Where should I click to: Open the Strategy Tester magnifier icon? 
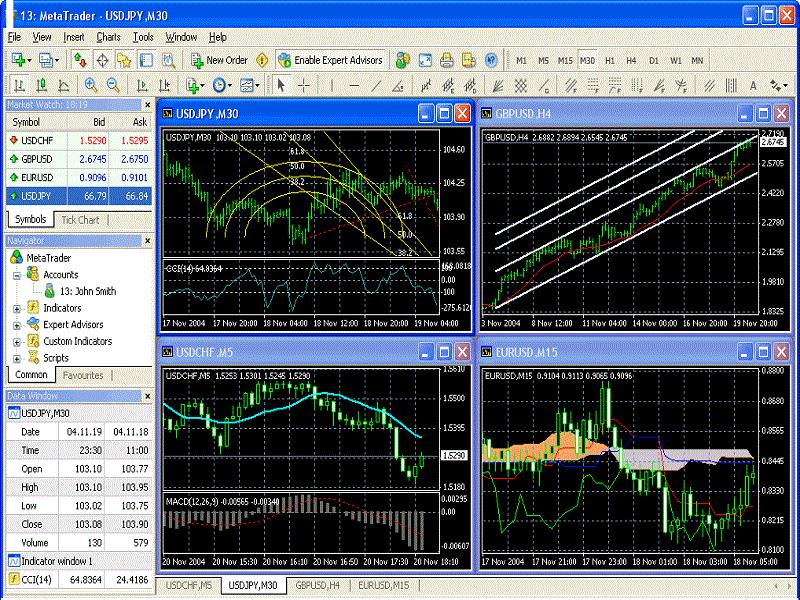(168, 60)
